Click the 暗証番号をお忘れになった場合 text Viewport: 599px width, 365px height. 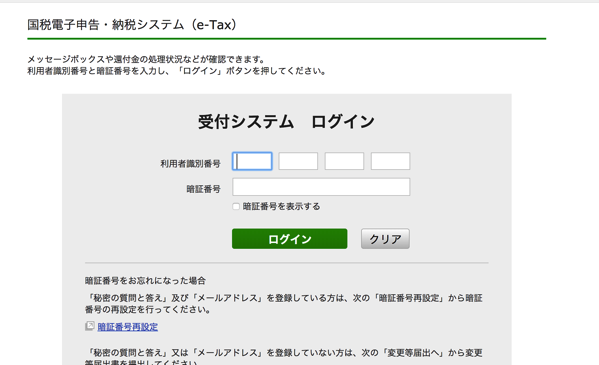coord(145,281)
